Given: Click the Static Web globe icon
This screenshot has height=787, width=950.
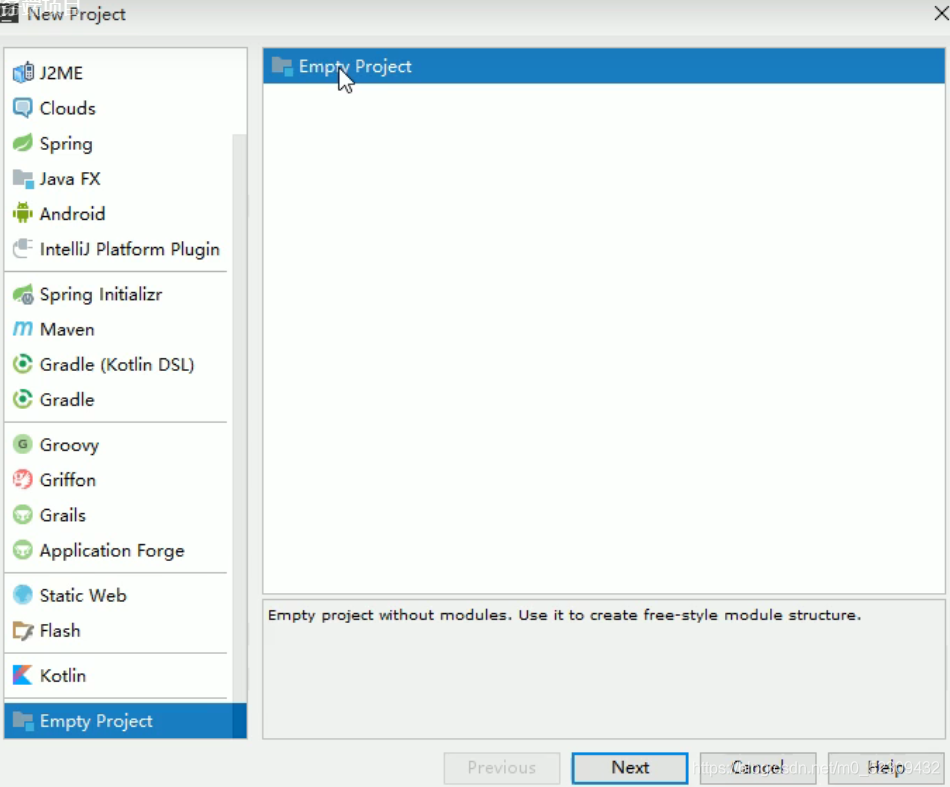Looking at the screenshot, I should coord(23,596).
